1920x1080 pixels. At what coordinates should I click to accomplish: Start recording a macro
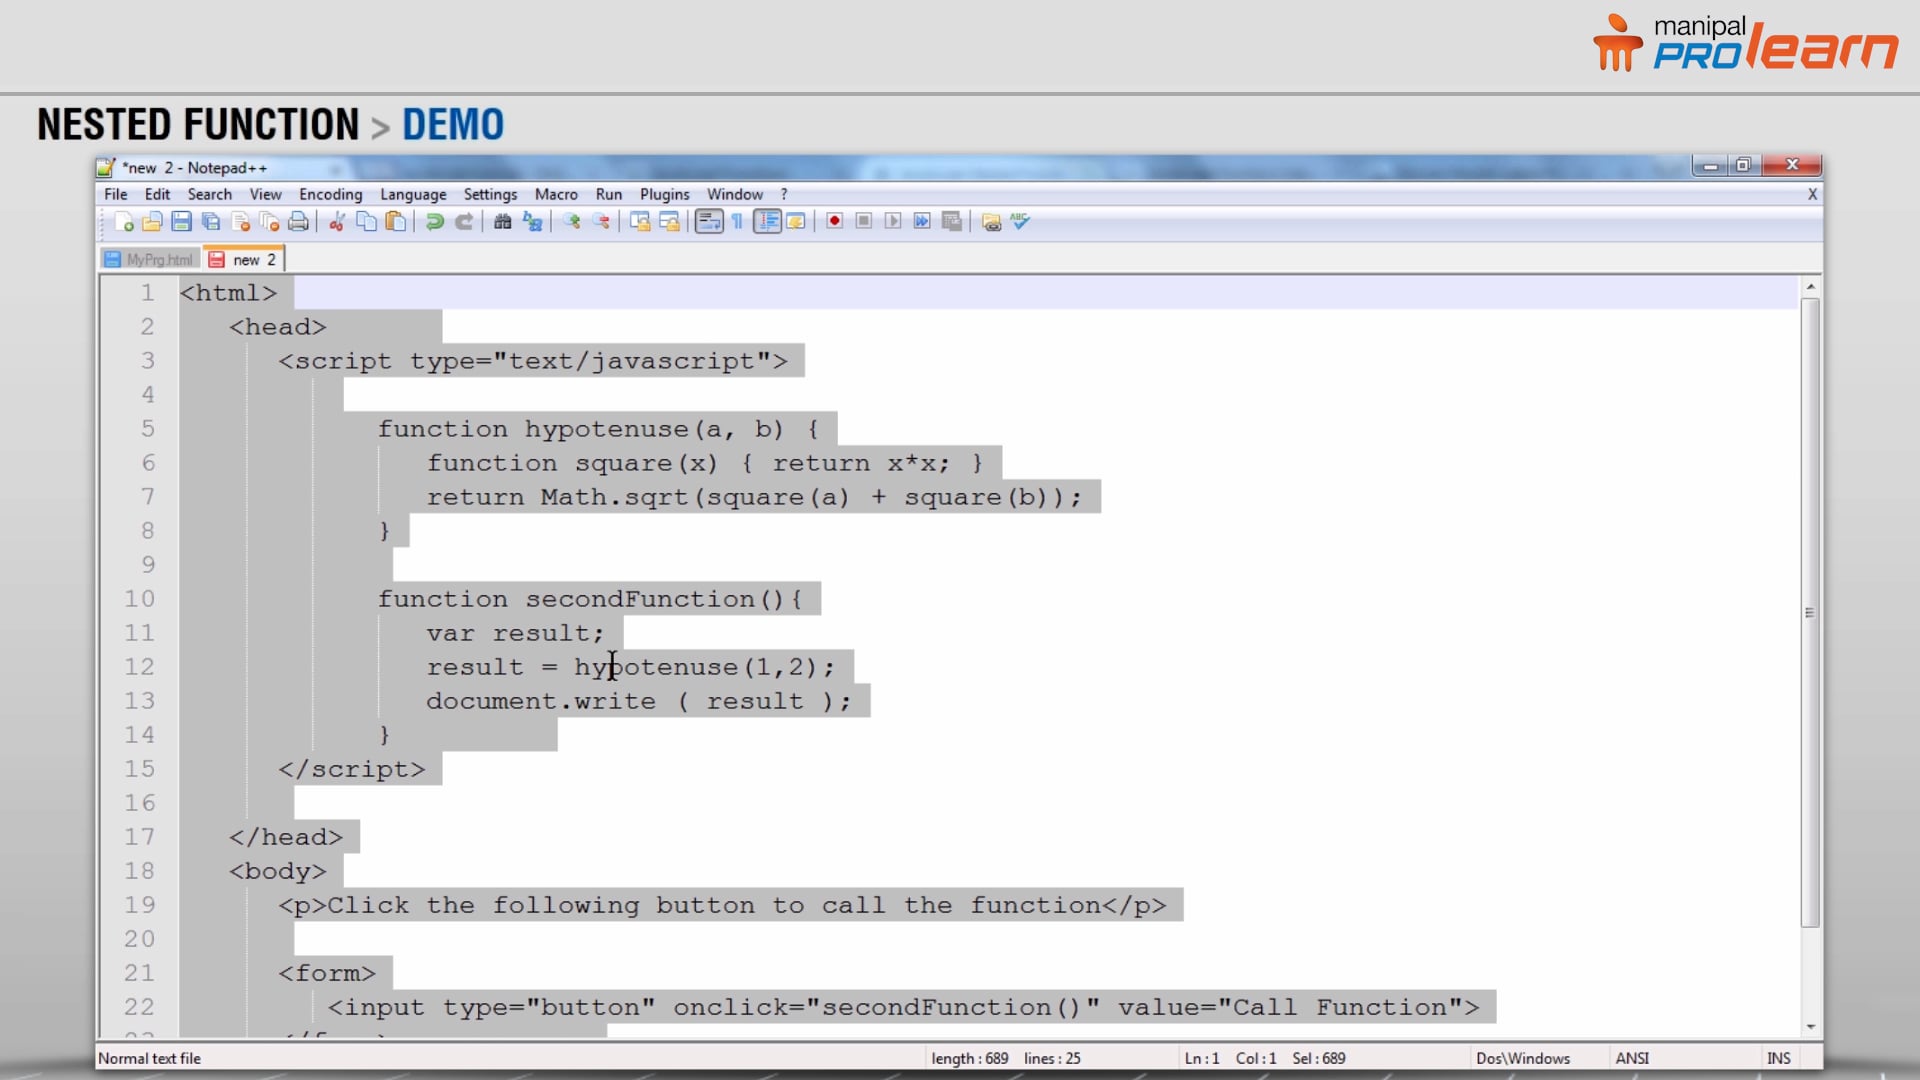point(834,222)
